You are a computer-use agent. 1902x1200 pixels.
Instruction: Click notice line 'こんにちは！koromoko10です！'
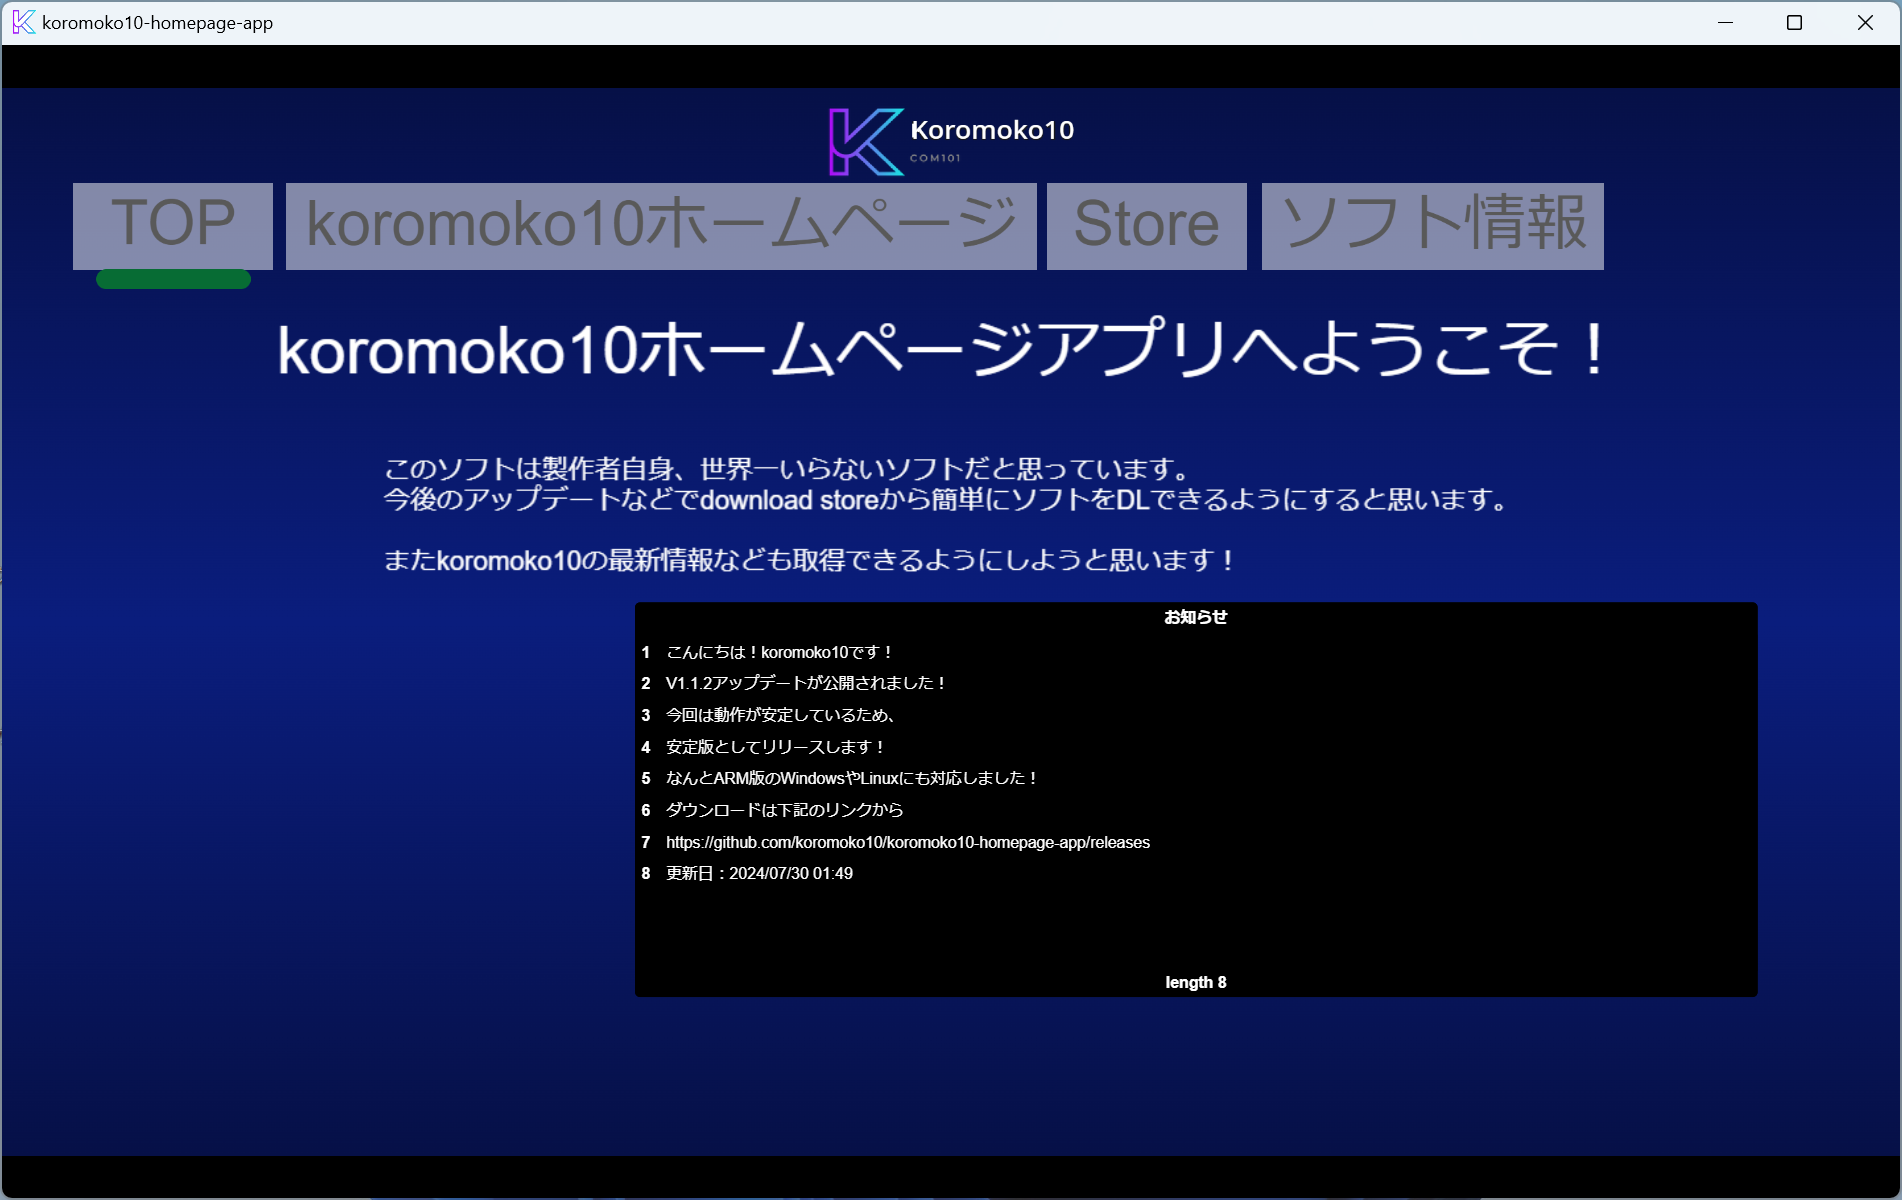point(780,652)
